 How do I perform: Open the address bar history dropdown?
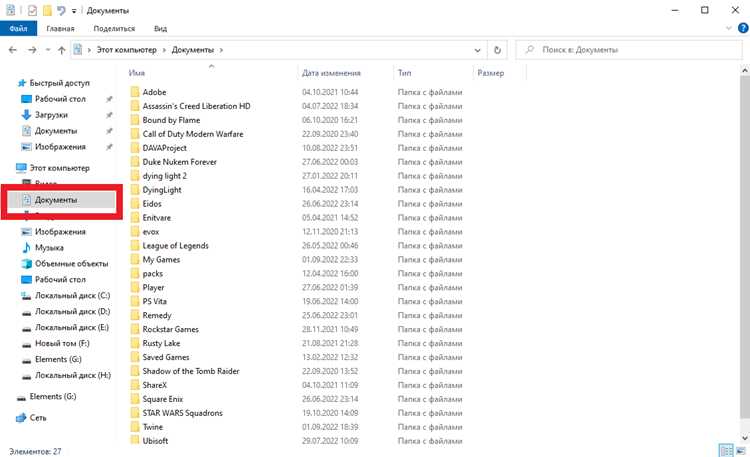pos(477,50)
